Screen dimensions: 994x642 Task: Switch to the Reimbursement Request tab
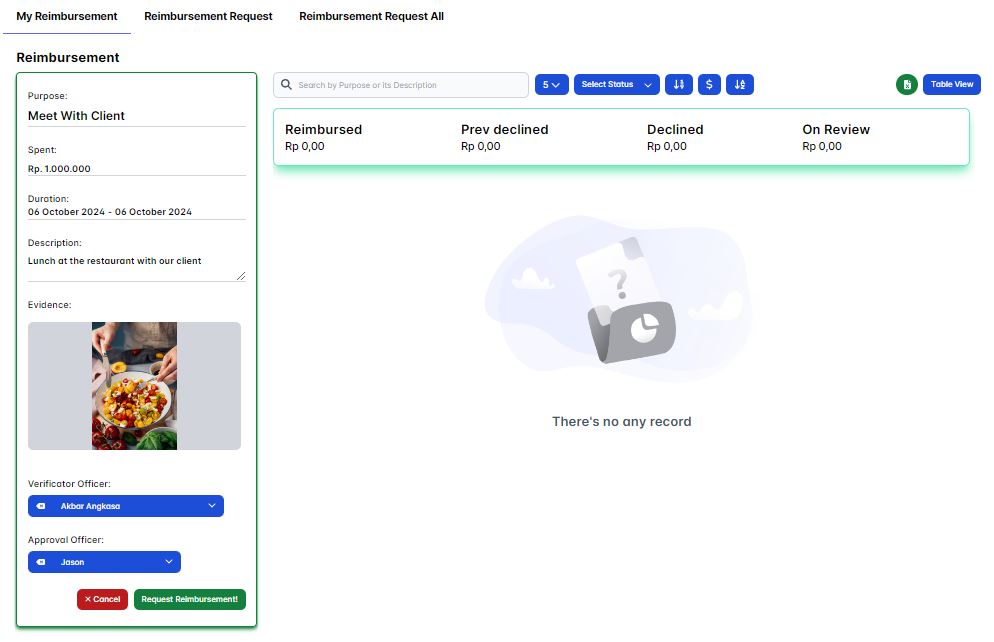(208, 17)
